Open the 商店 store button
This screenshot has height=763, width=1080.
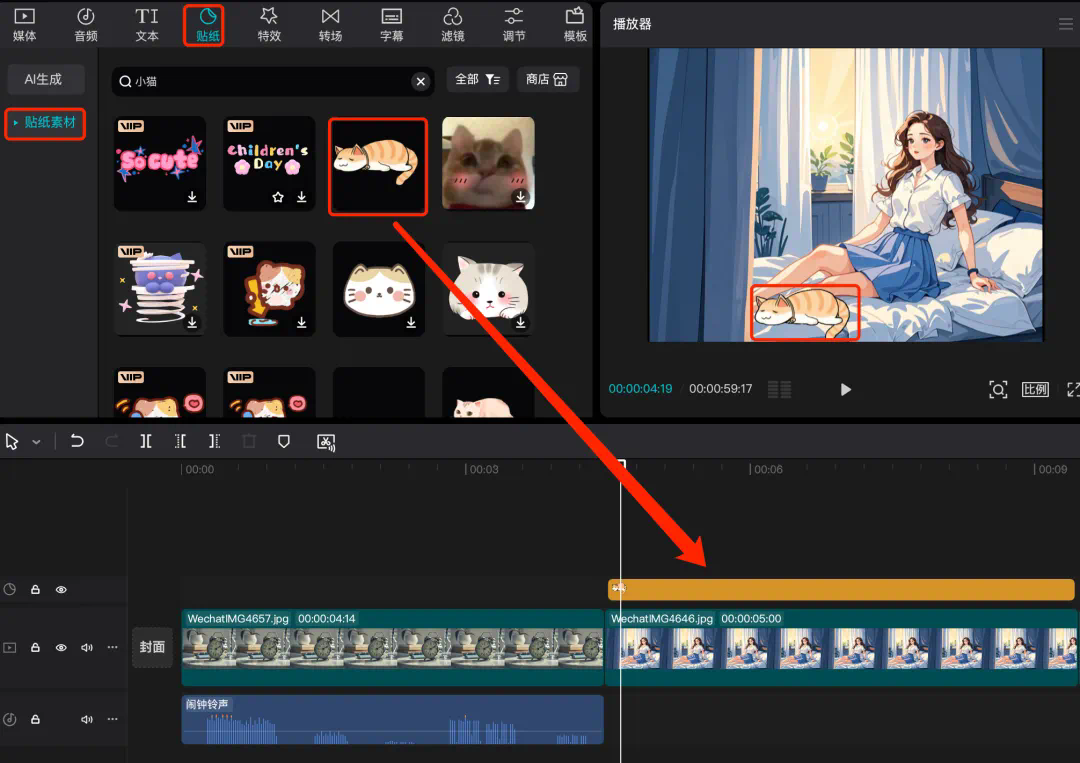pos(547,80)
